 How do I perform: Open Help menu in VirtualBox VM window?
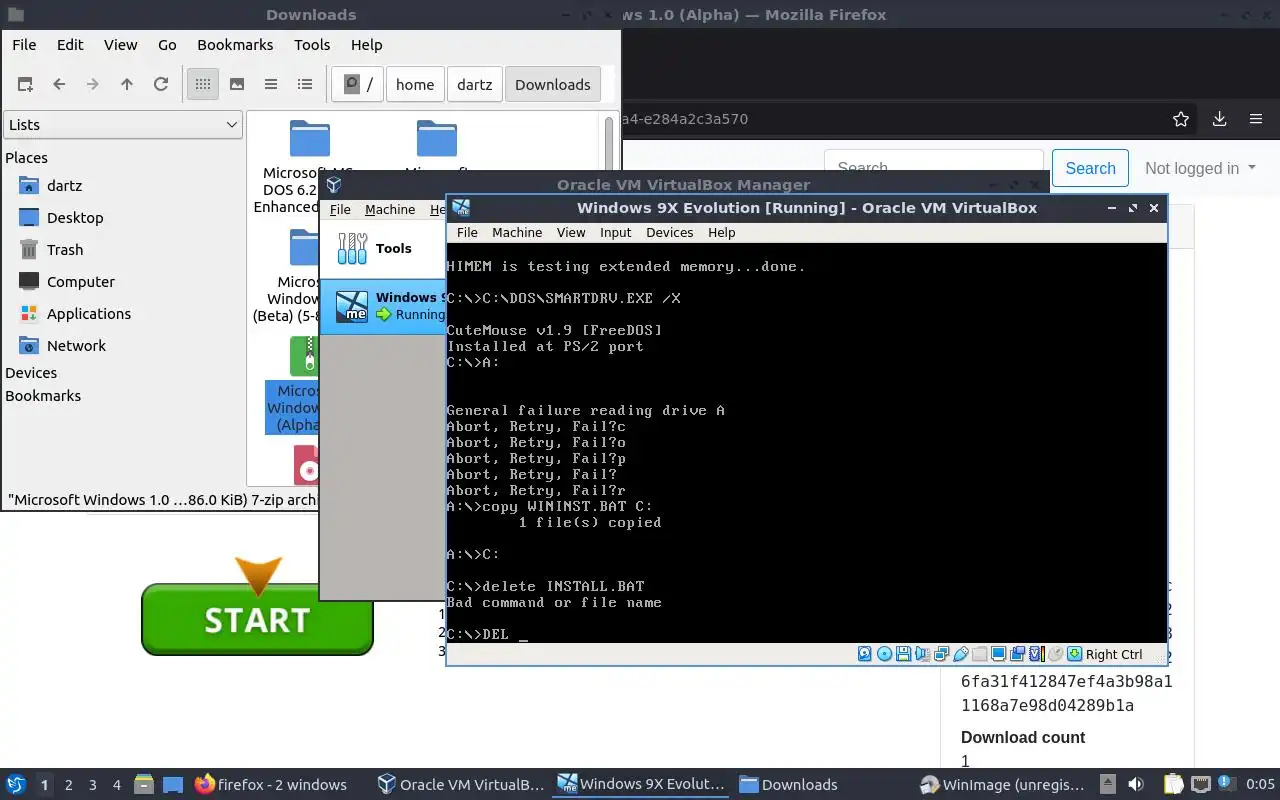click(722, 232)
